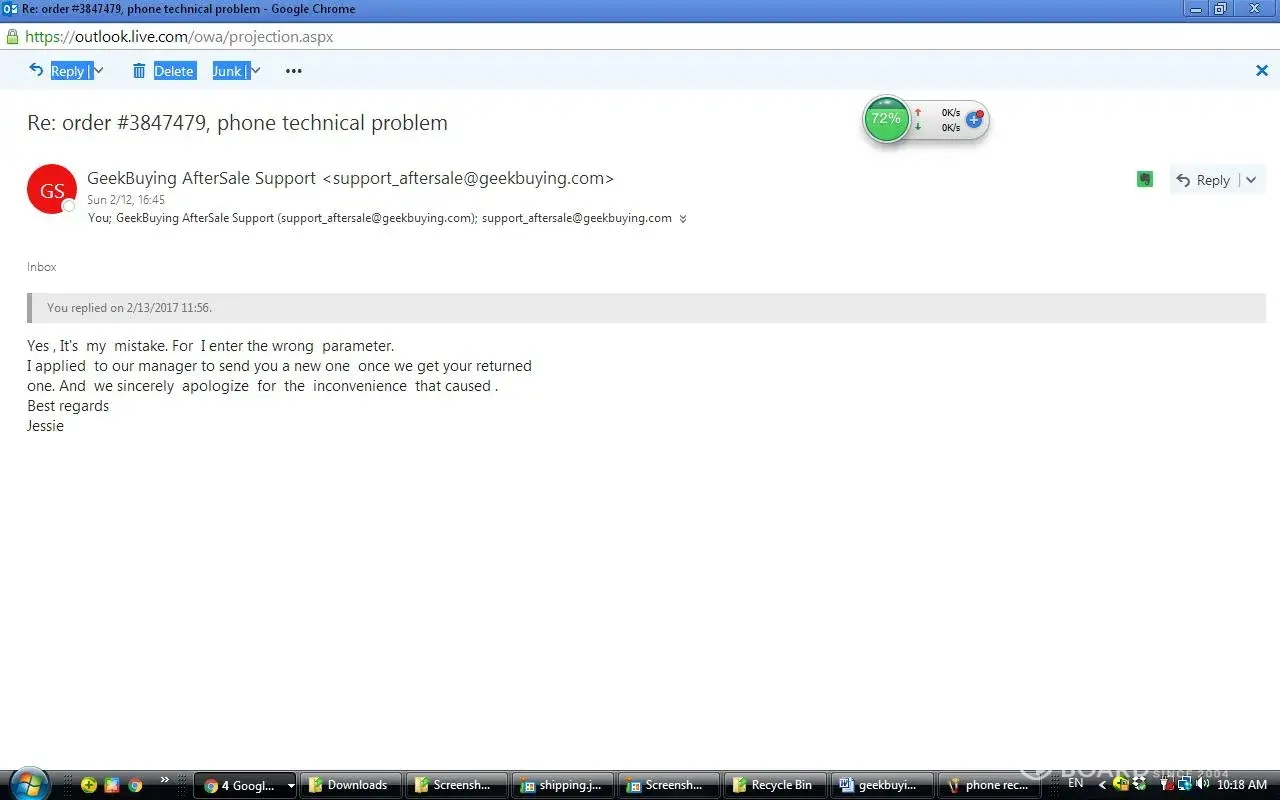Click the green 72% memory indicator circle

pyautogui.click(x=886, y=119)
